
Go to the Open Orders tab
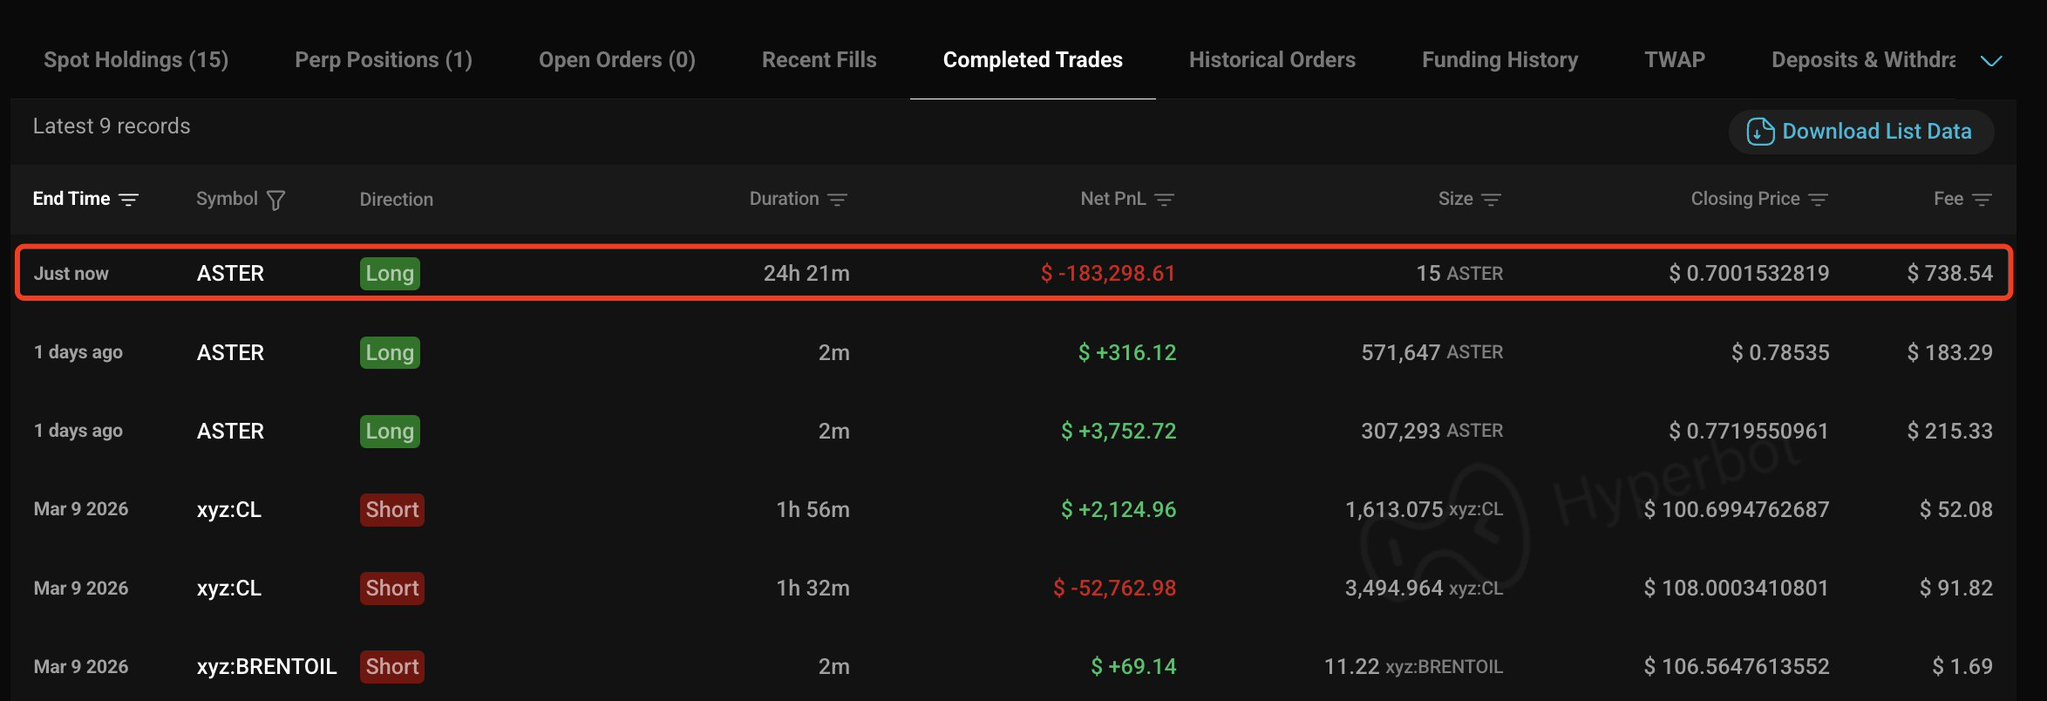pyautogui.click(x=617, y=60)
